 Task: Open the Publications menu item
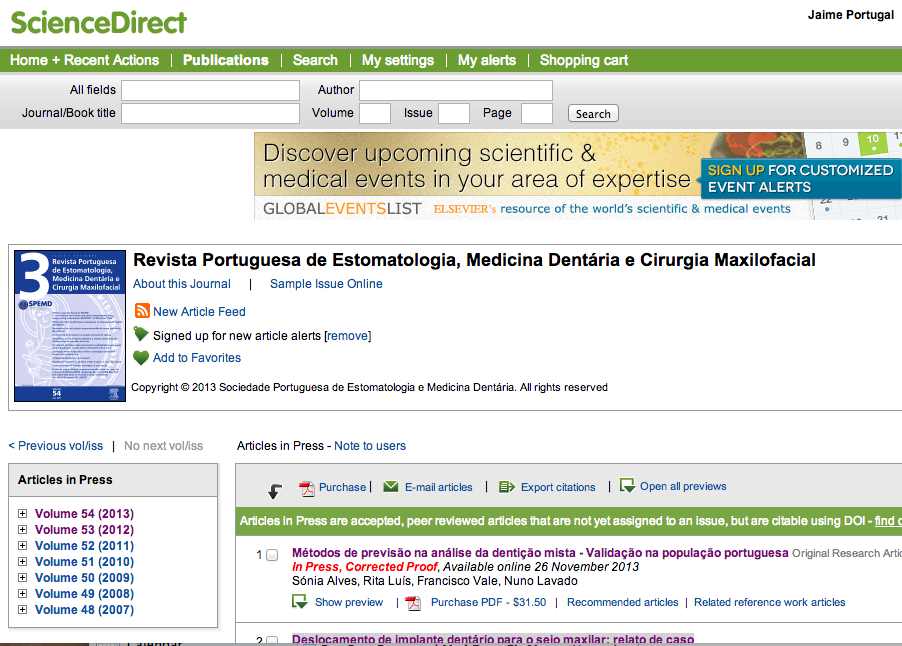point(226,60)
